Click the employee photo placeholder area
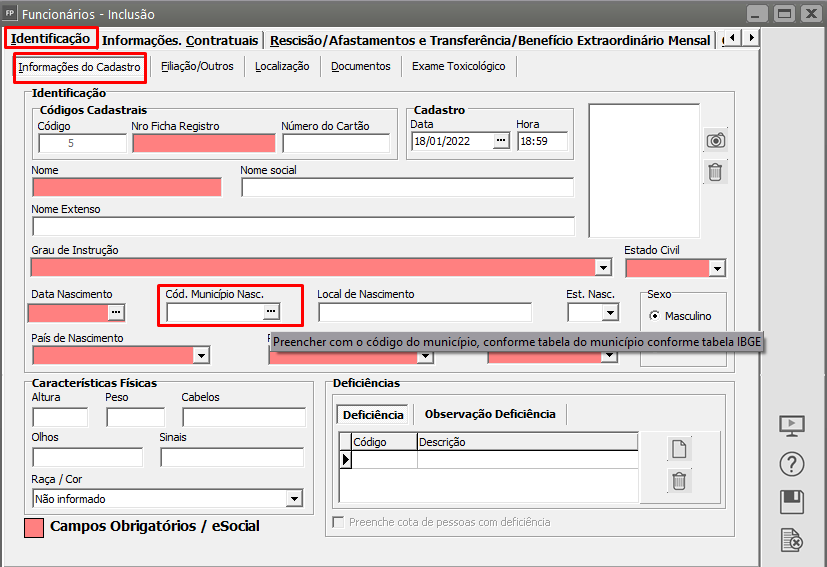Viewport: 827px width, 567px height. point(644,170)
